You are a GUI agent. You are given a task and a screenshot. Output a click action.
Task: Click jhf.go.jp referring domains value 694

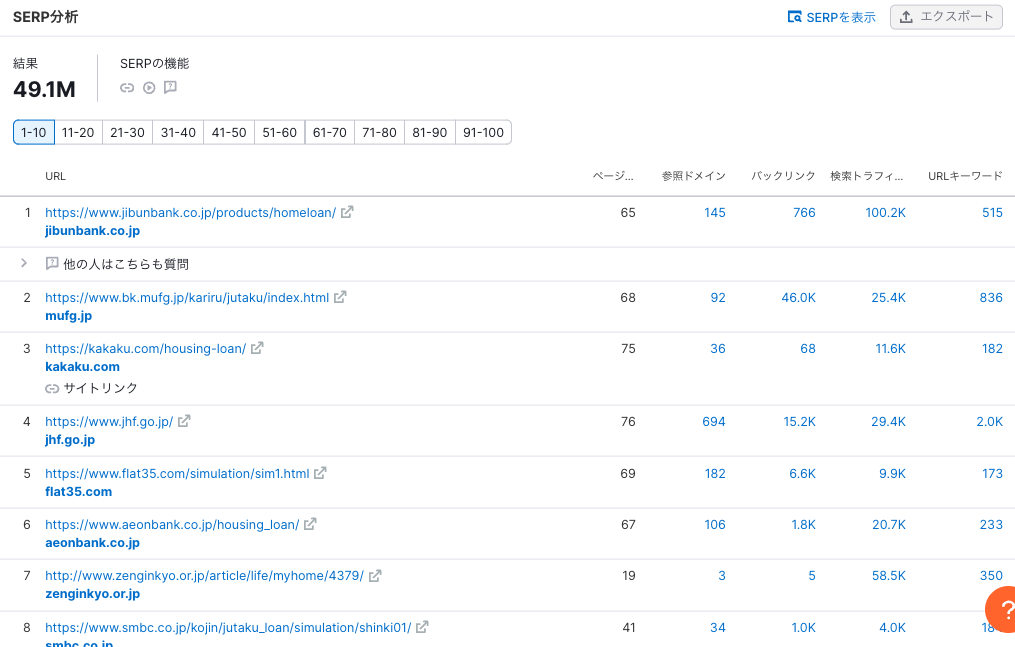pos(713,421)
